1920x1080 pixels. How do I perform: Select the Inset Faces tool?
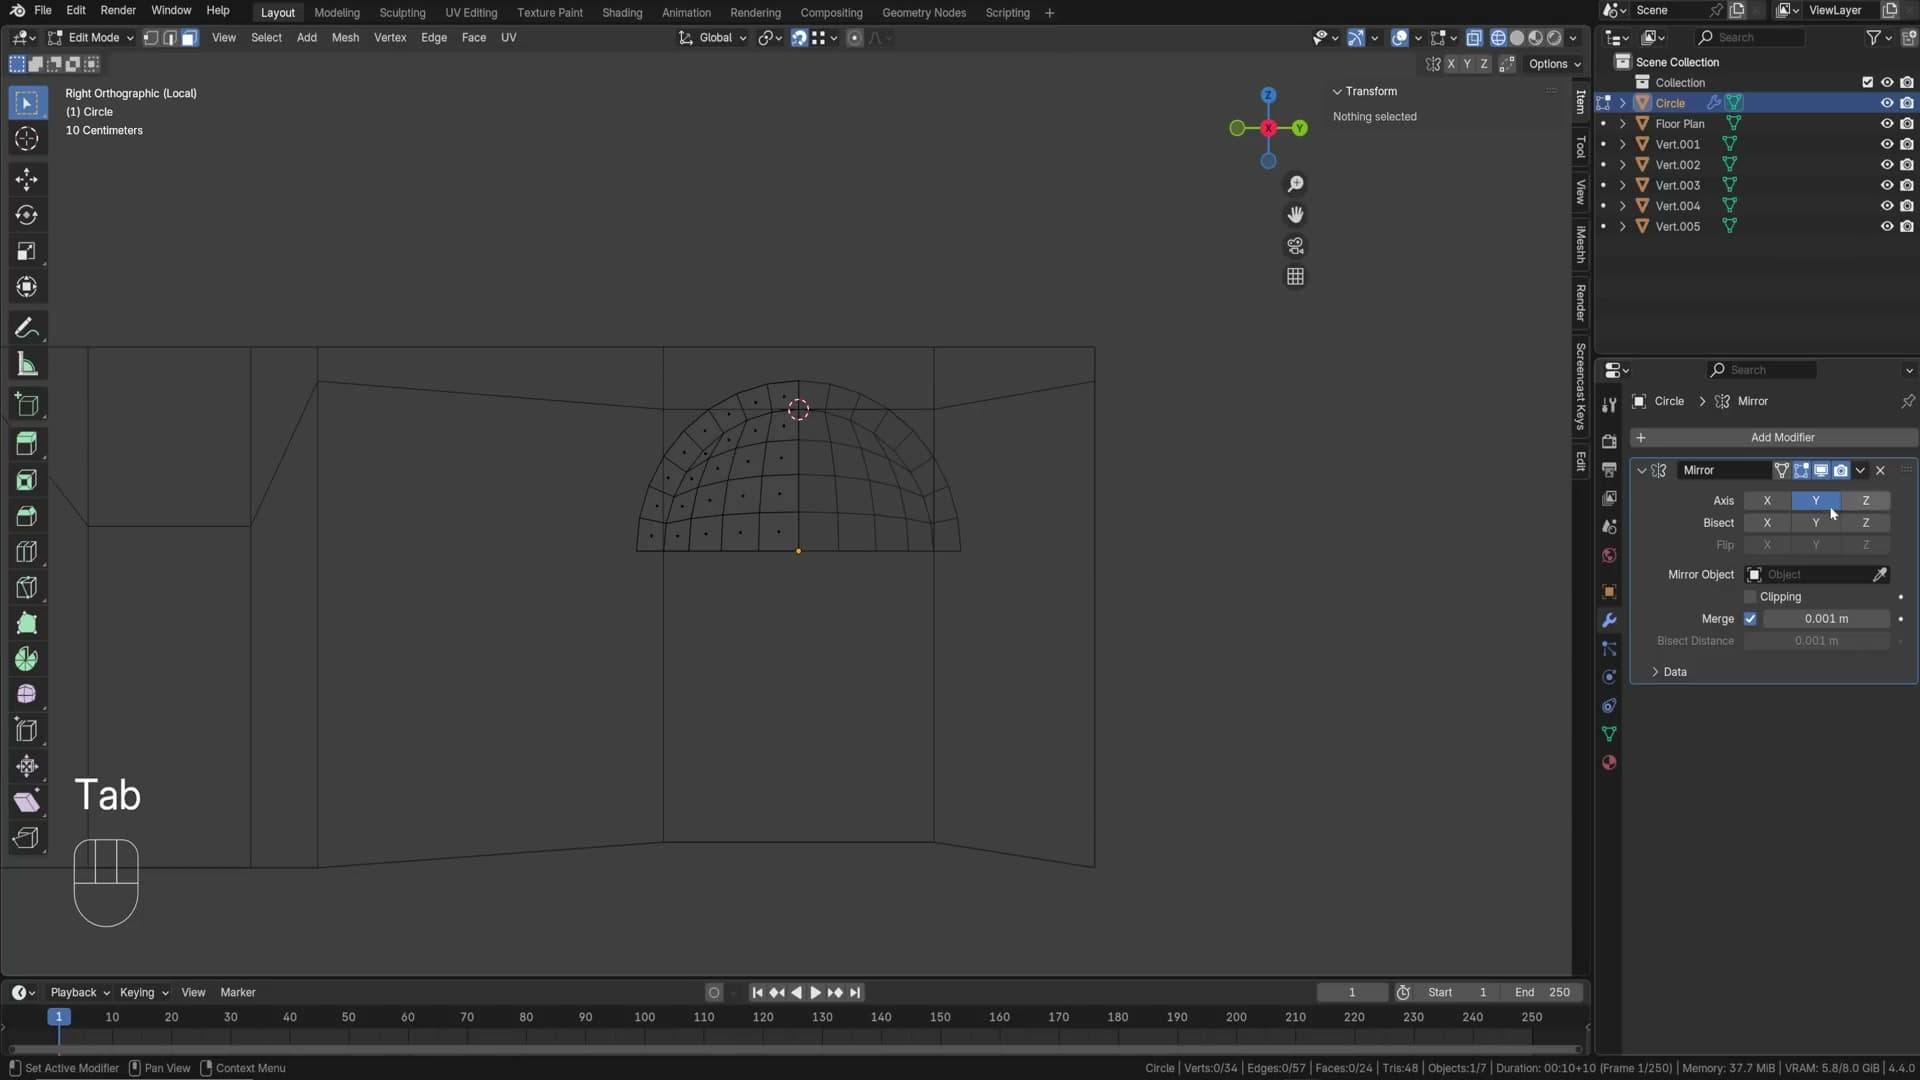27,480
